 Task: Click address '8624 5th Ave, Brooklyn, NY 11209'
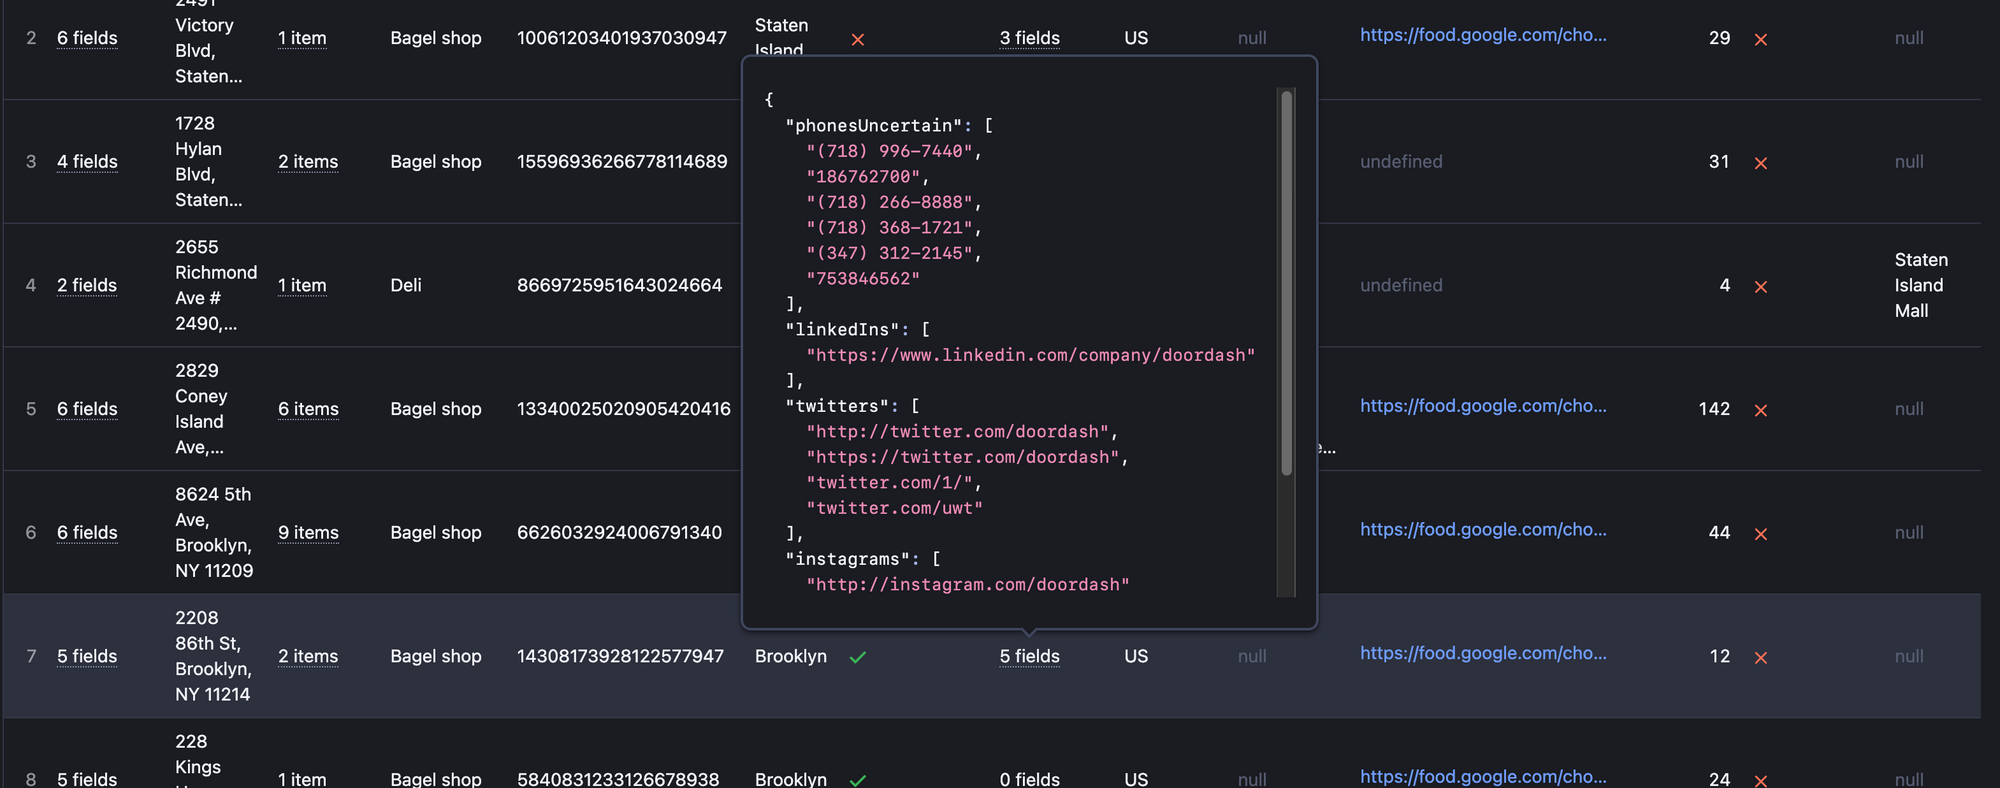click(x=214, y=533)
